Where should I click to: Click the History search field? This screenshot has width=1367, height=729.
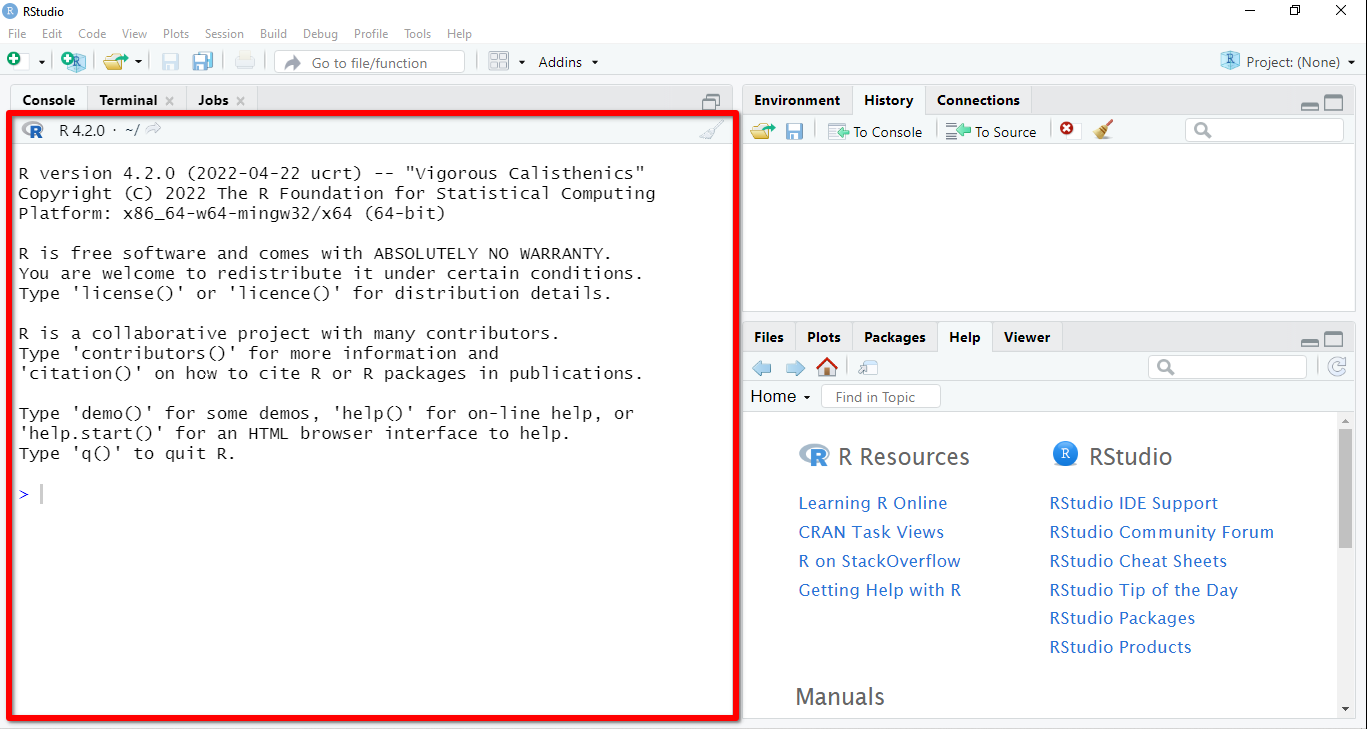tap(1265, 130)
